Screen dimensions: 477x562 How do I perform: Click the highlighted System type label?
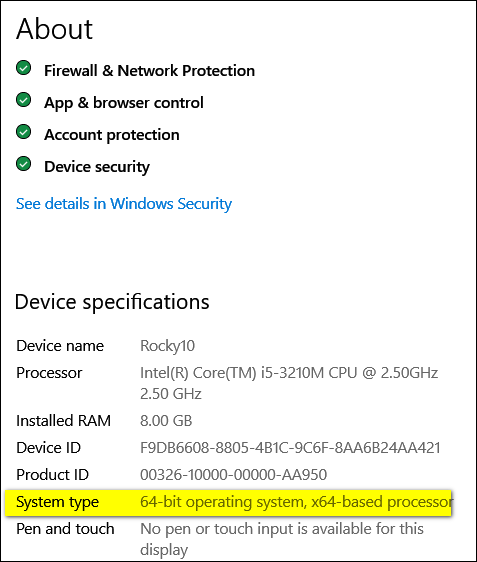point(57,503)
